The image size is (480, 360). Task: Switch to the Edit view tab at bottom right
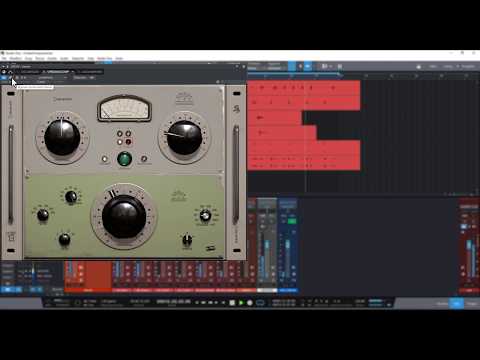pyautogui.click(x=442, y=303)
